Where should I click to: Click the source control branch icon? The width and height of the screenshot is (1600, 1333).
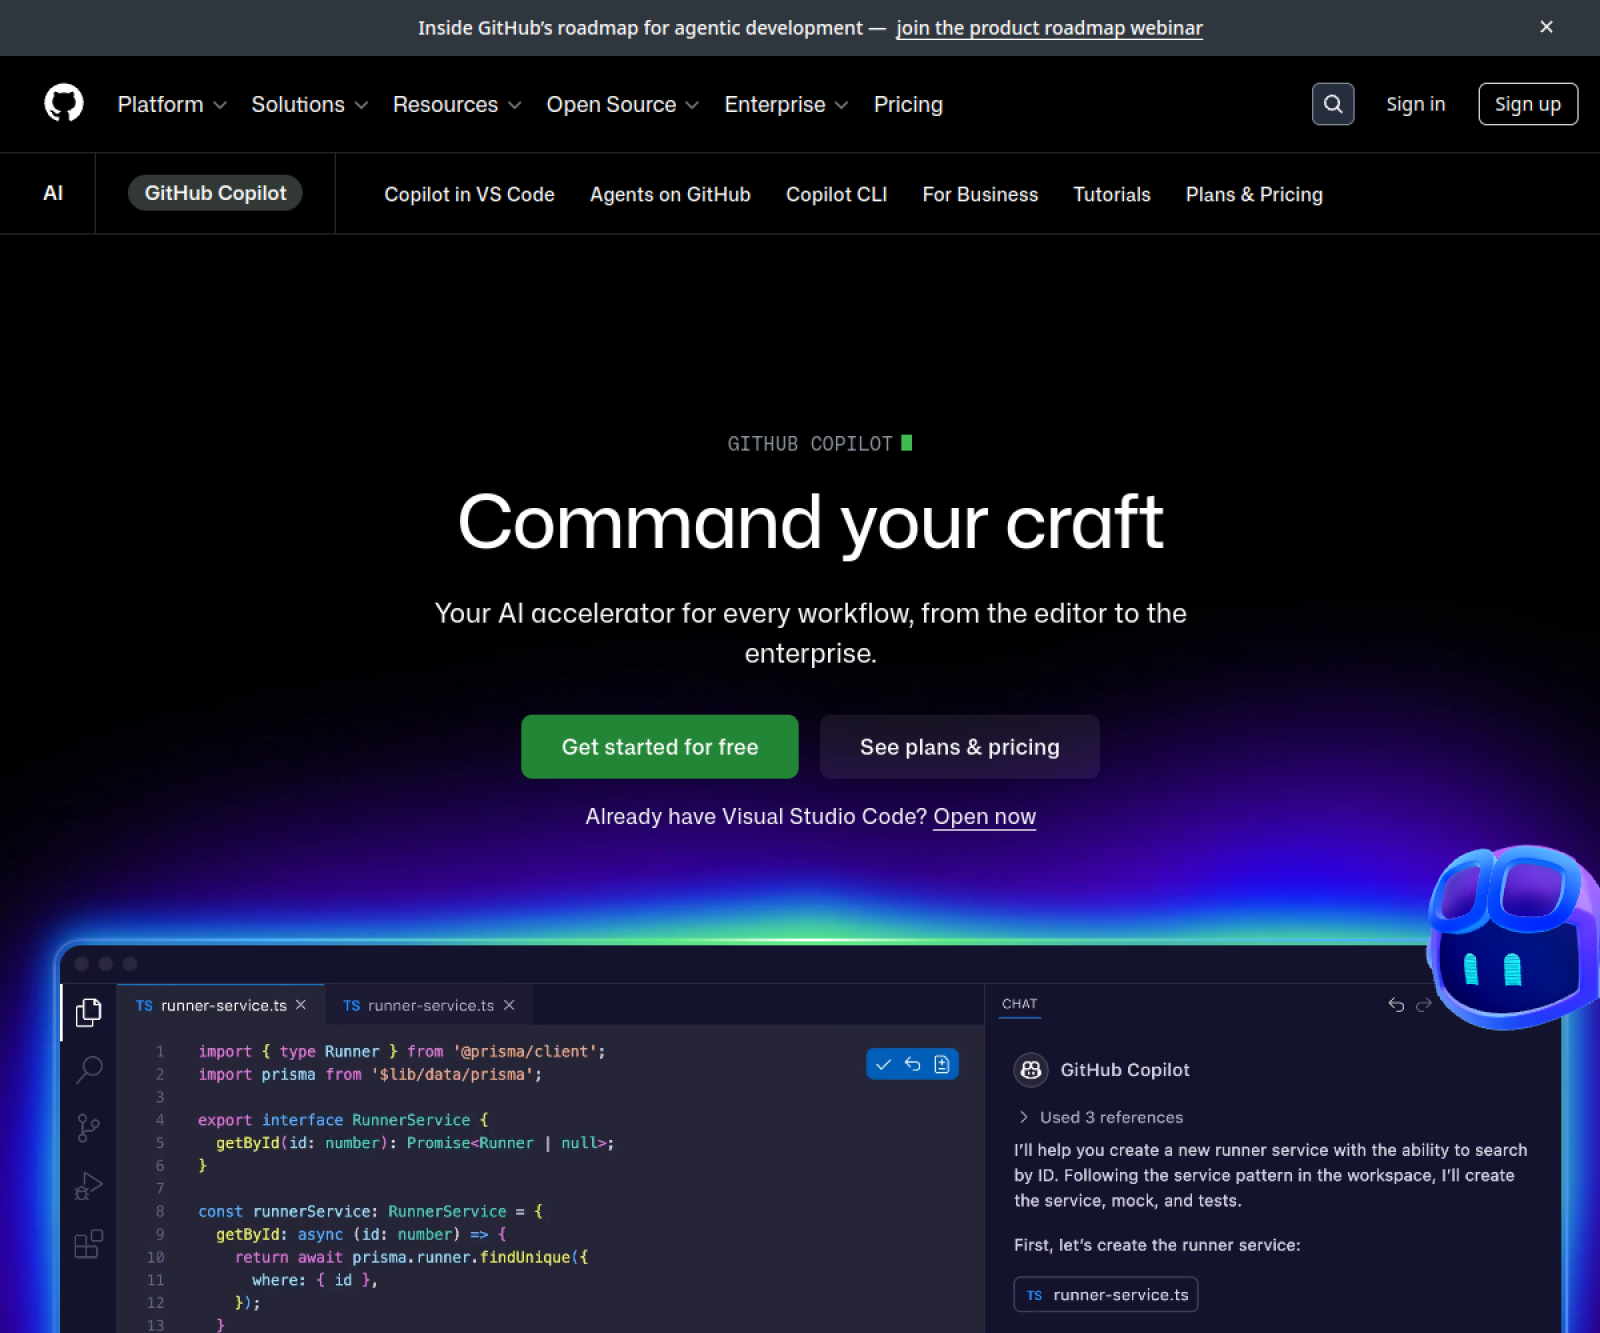[89, 1128]
